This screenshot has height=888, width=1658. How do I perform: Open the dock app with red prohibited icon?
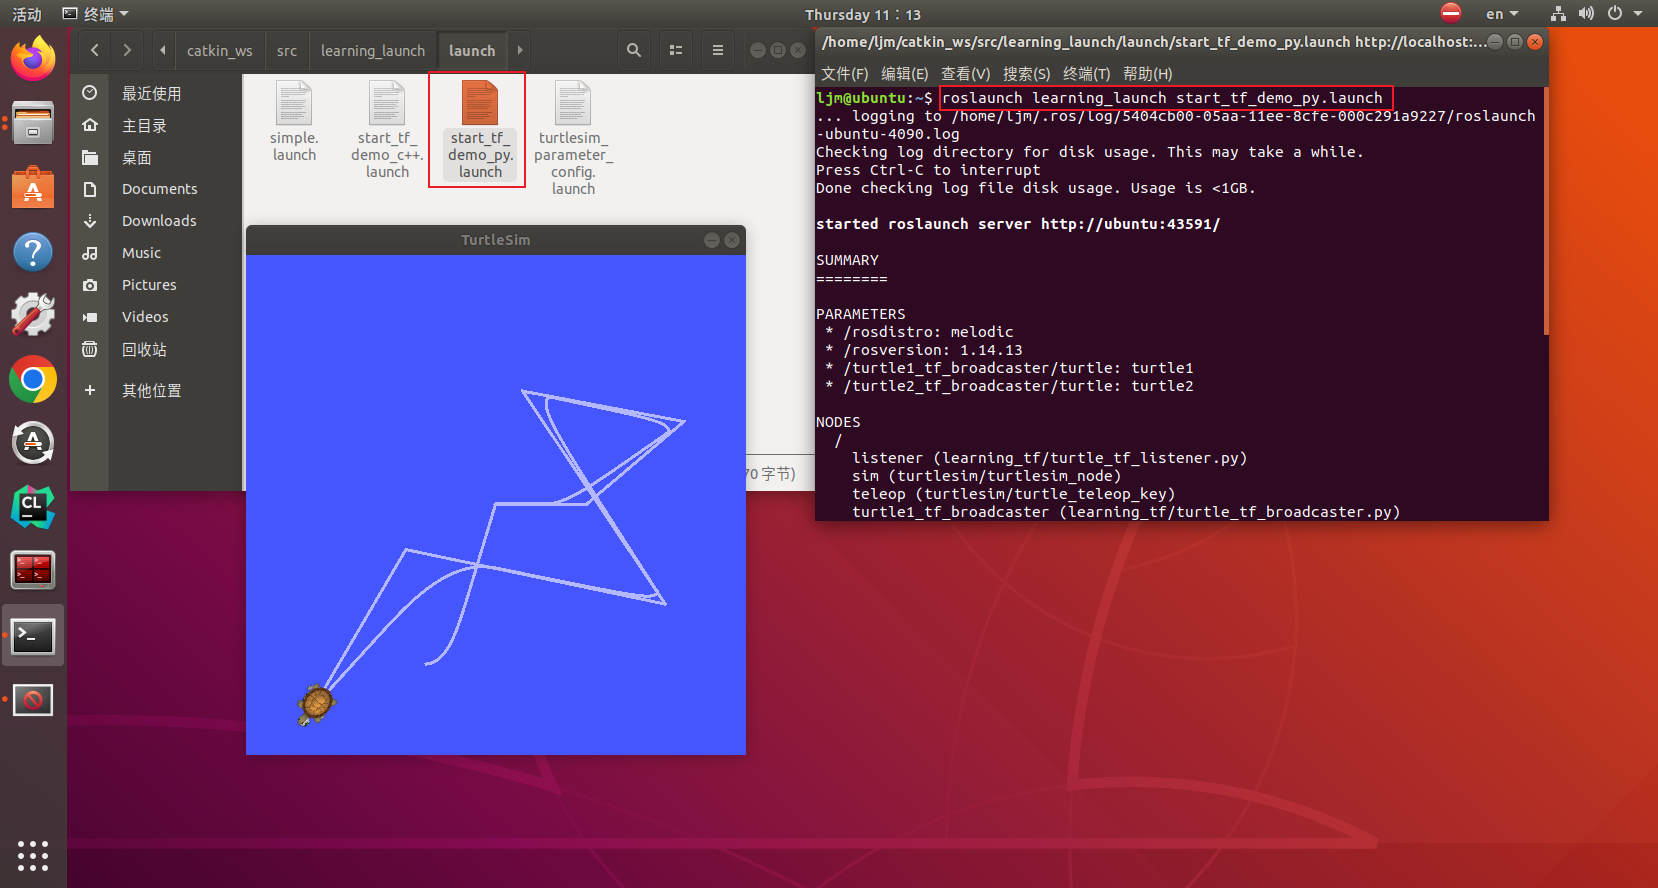tap(33, 700)
